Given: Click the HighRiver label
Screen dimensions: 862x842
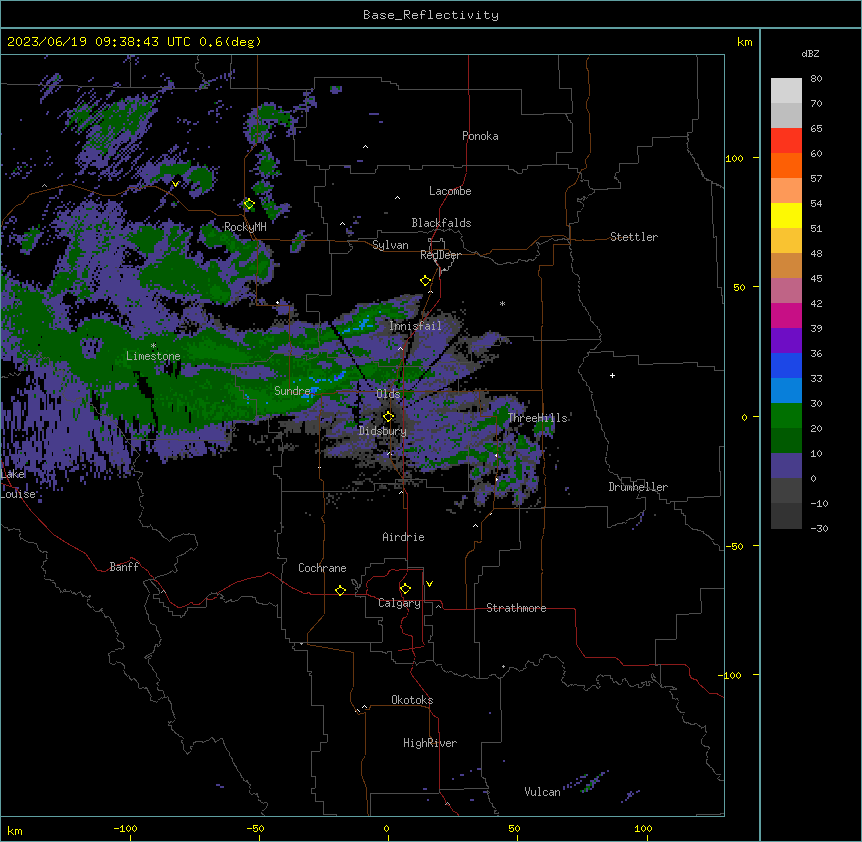Looking at the screenshot, I should point(430,743).
